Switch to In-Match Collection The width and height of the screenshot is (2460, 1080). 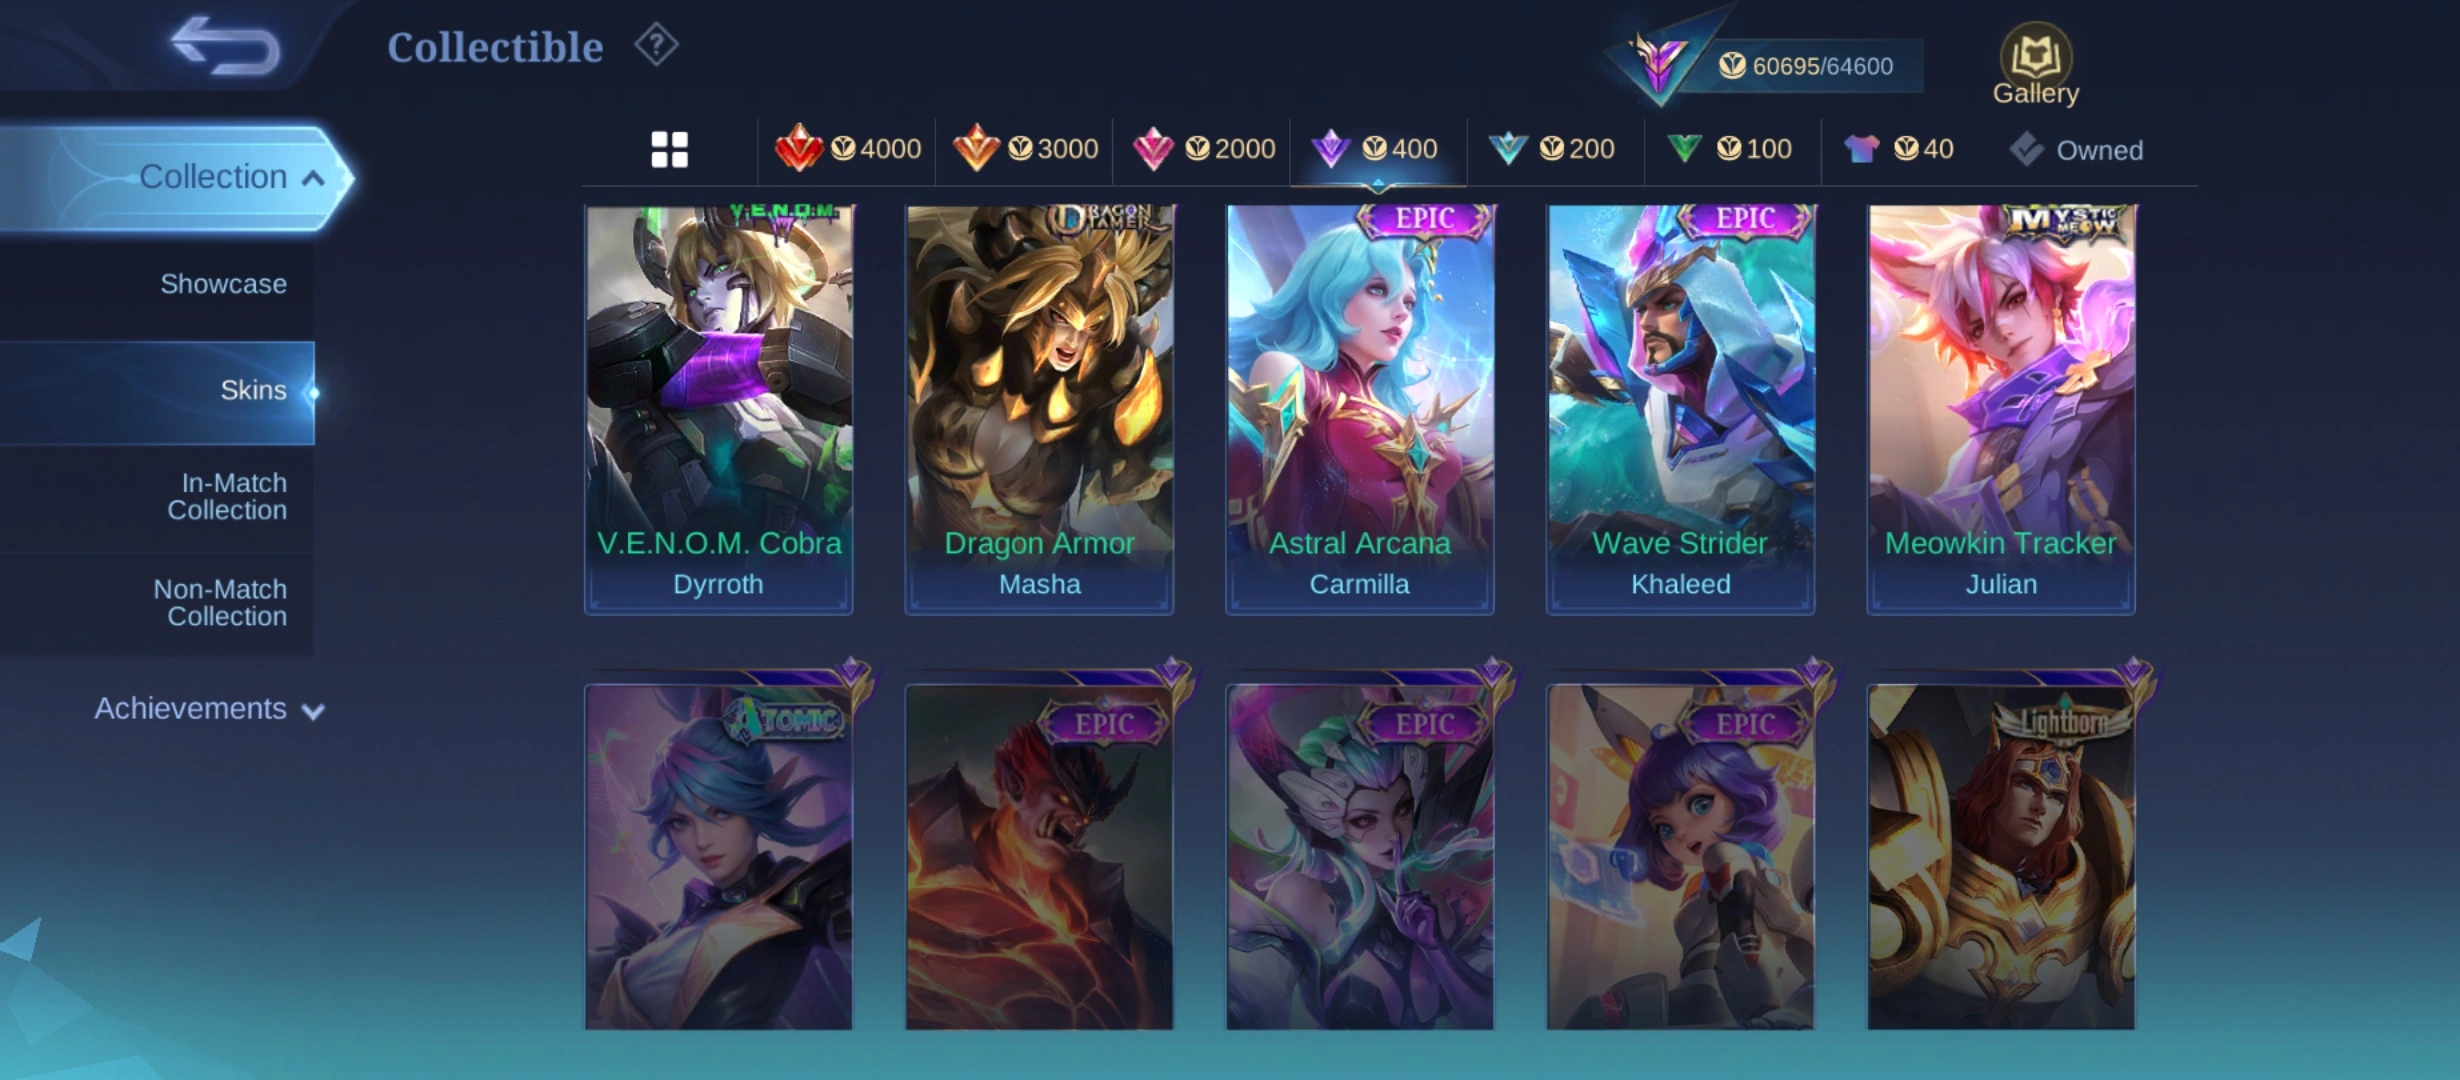pos(227,496)
